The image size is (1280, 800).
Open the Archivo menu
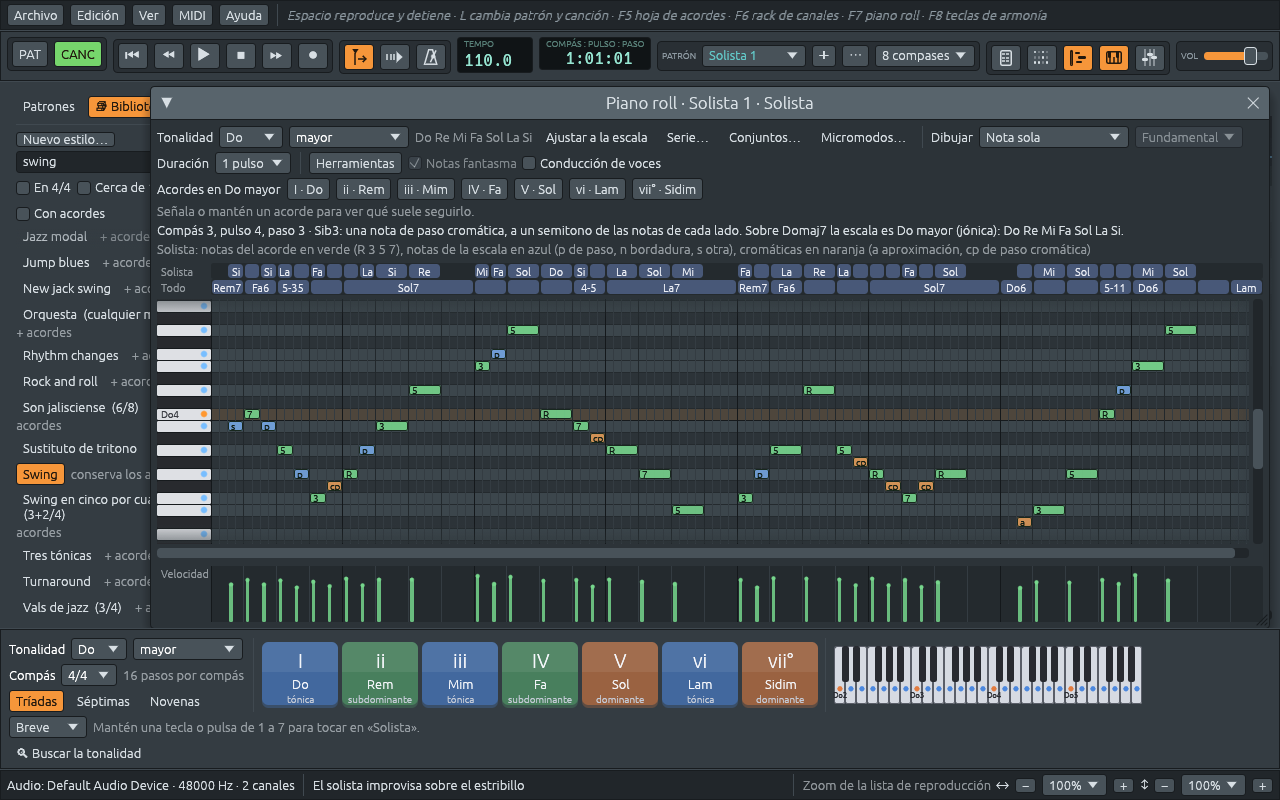pyautogui.click(x=36, y=15)
